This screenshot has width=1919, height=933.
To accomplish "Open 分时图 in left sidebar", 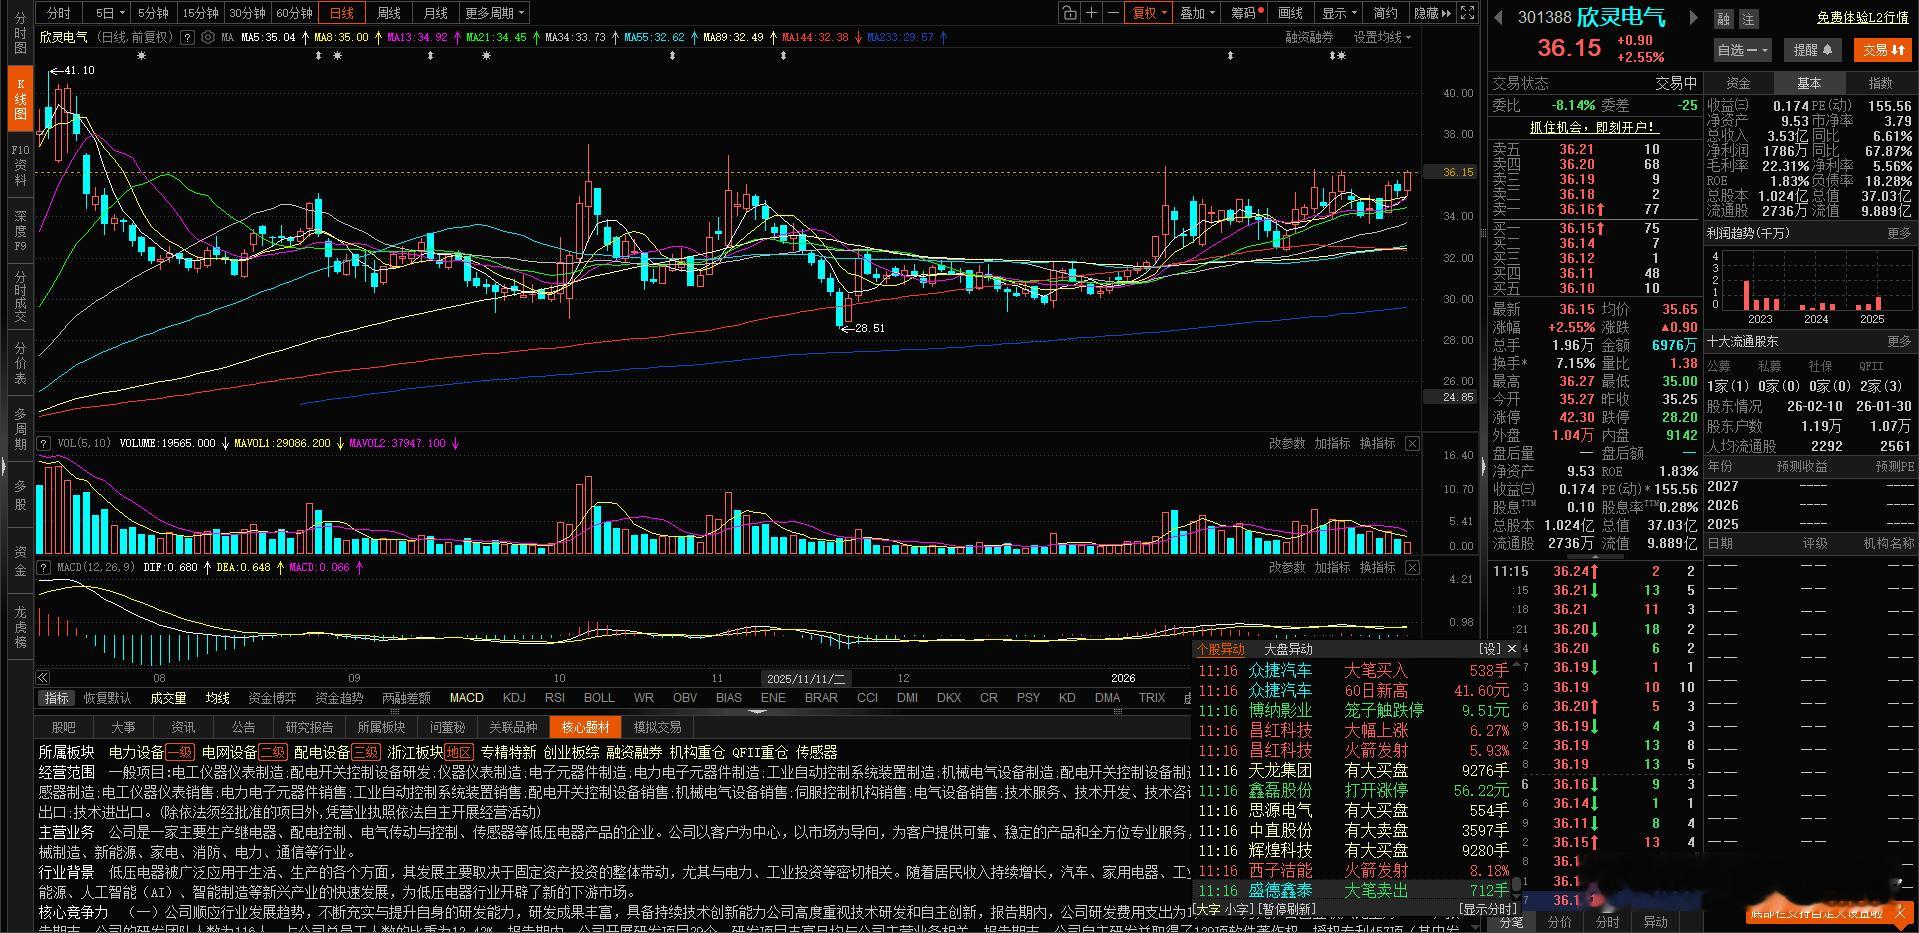I will (x=20, y=33).
